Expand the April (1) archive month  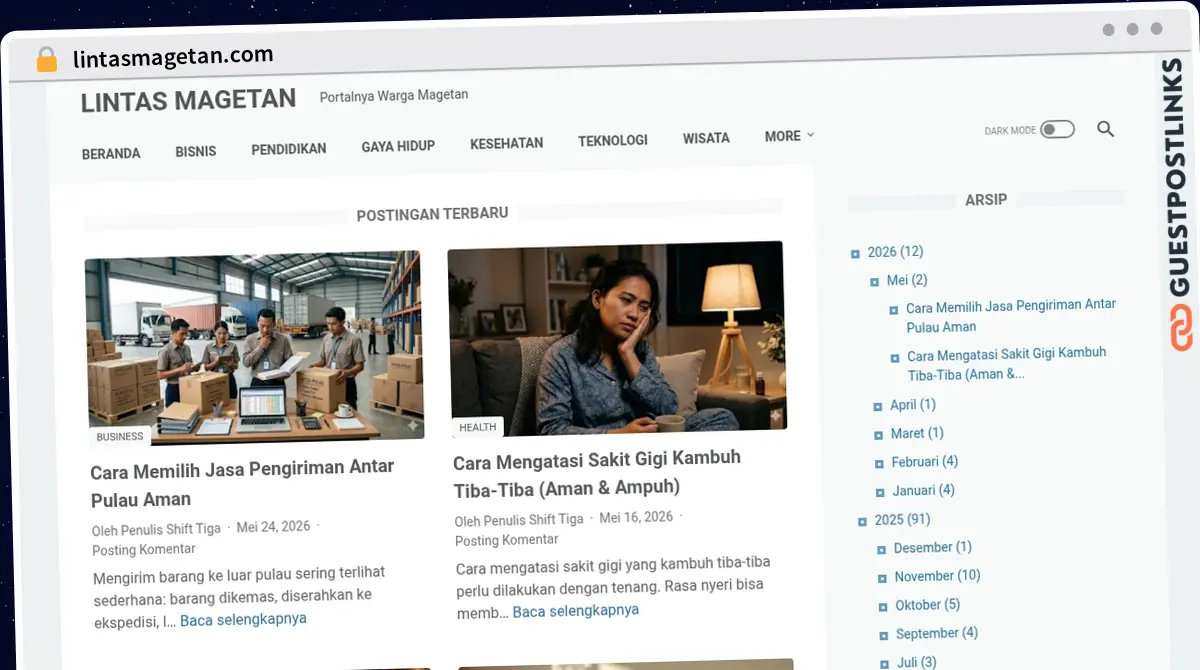tap(878, 406)
